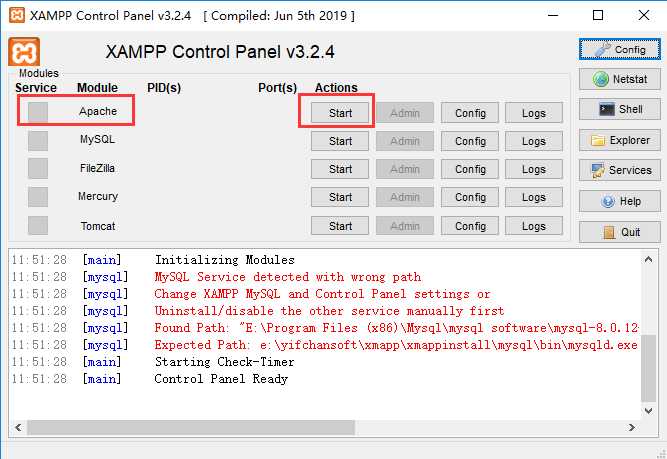
Task: Click the 'Control Panel Ready' log line
Action: [221, 379]
